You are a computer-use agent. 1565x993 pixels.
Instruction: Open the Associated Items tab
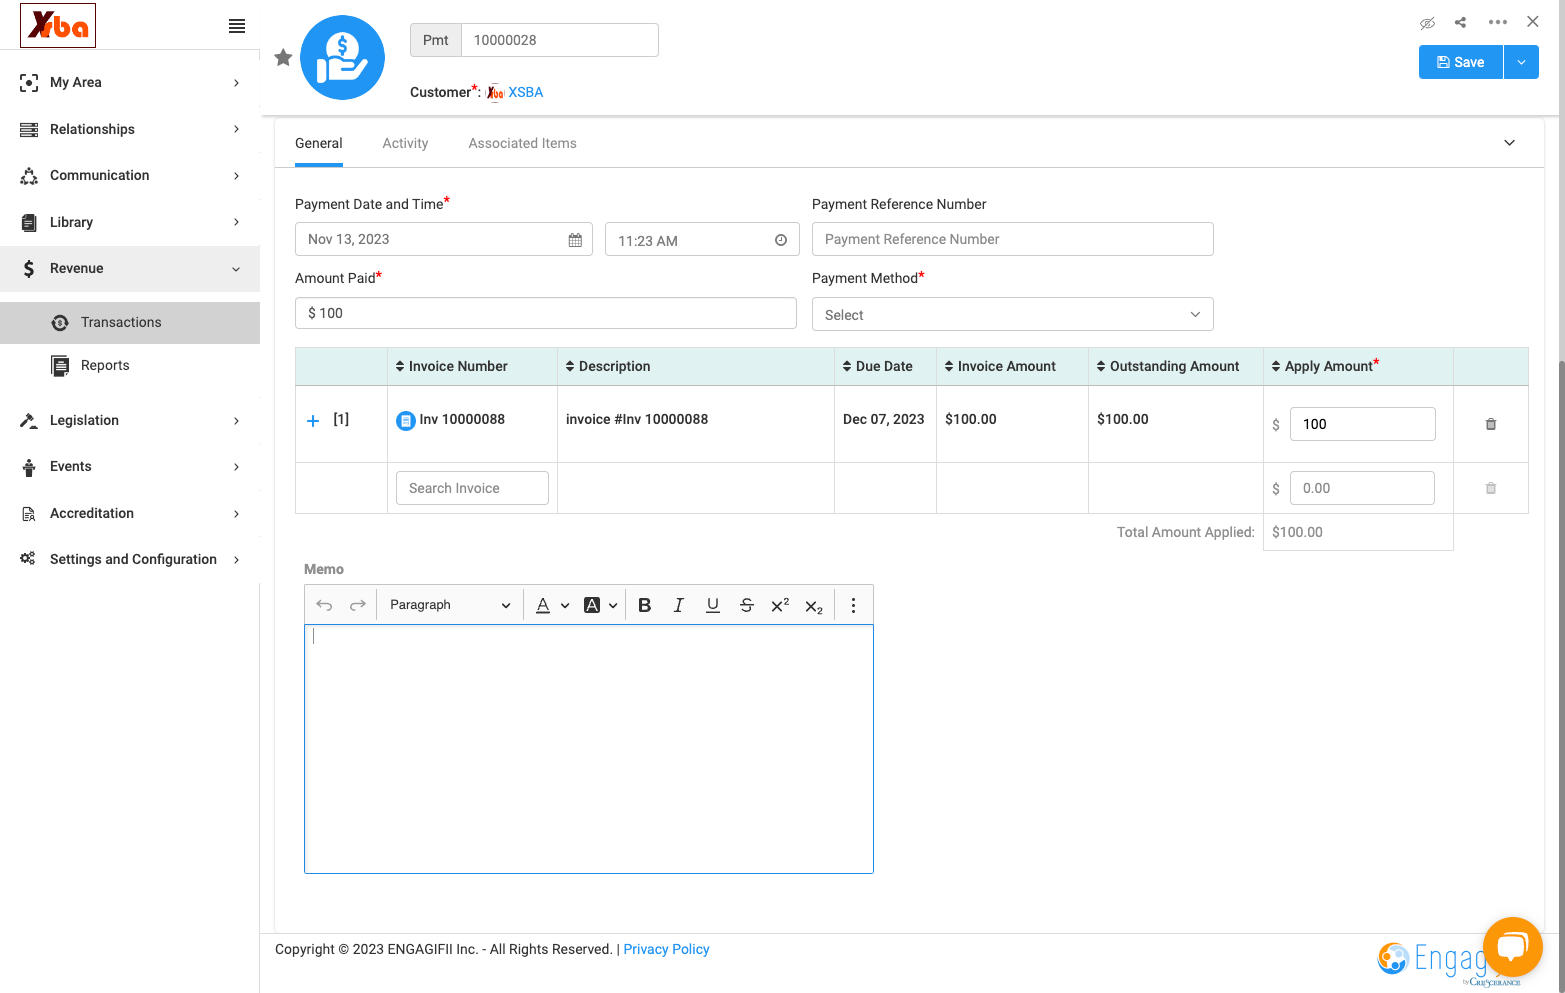pyautogui.click(x=522, y=143)
